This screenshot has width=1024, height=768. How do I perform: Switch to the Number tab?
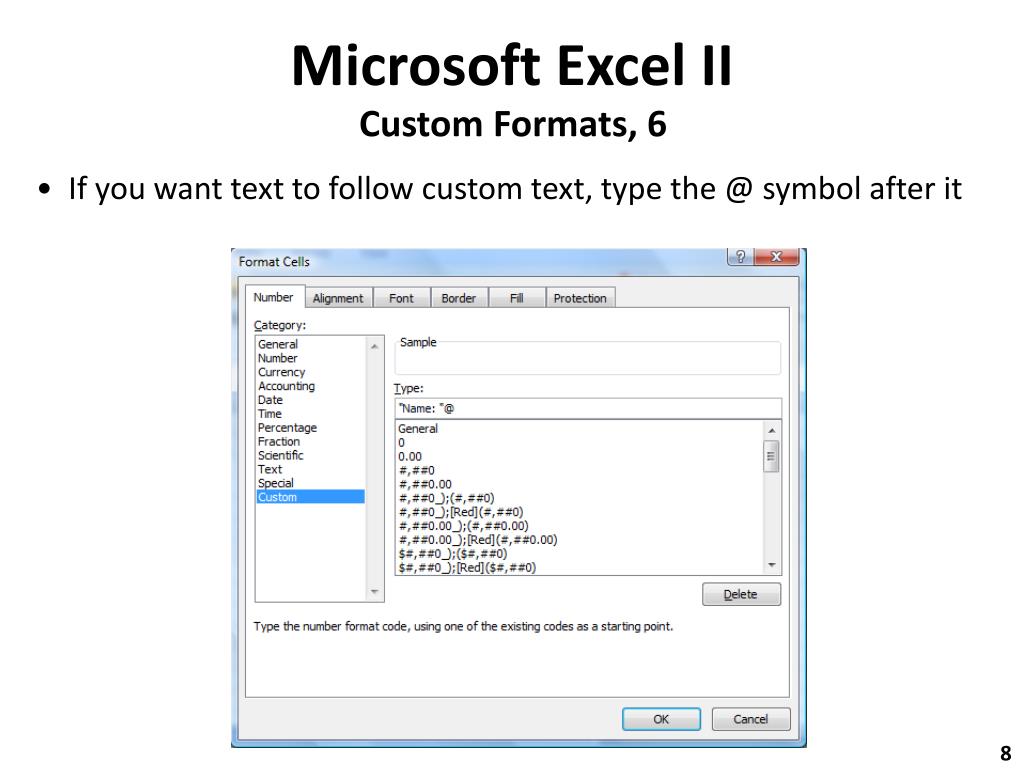click(x=274, y=297)
